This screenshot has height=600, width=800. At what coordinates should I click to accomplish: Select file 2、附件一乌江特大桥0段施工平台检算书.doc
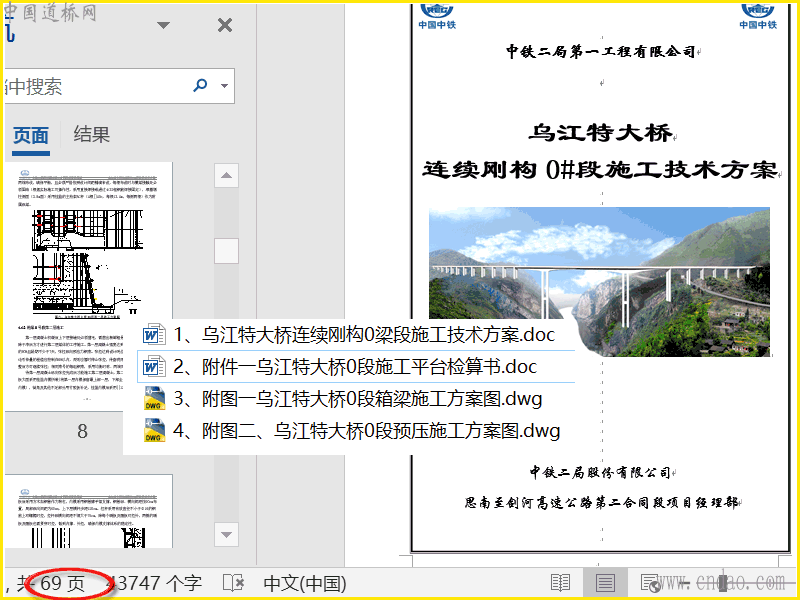356,366
